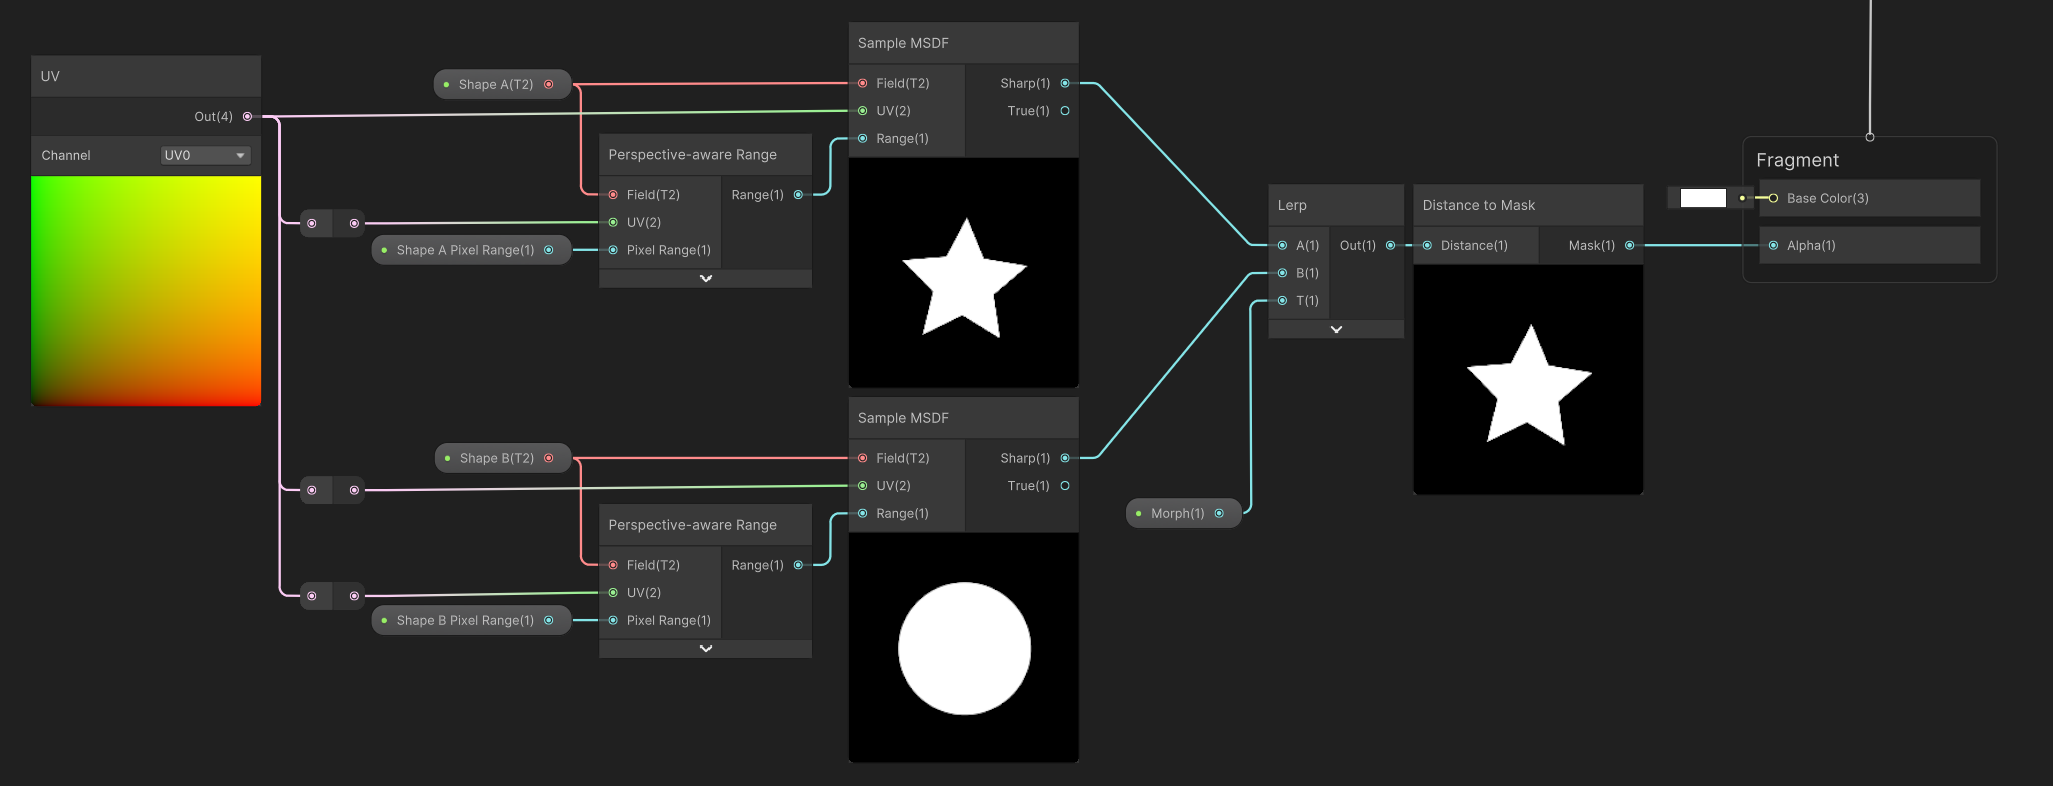Click True(1) output port on bottom Sample MSDF
The height and width of the screenshot is (786, 2053).
point(1065,486)
